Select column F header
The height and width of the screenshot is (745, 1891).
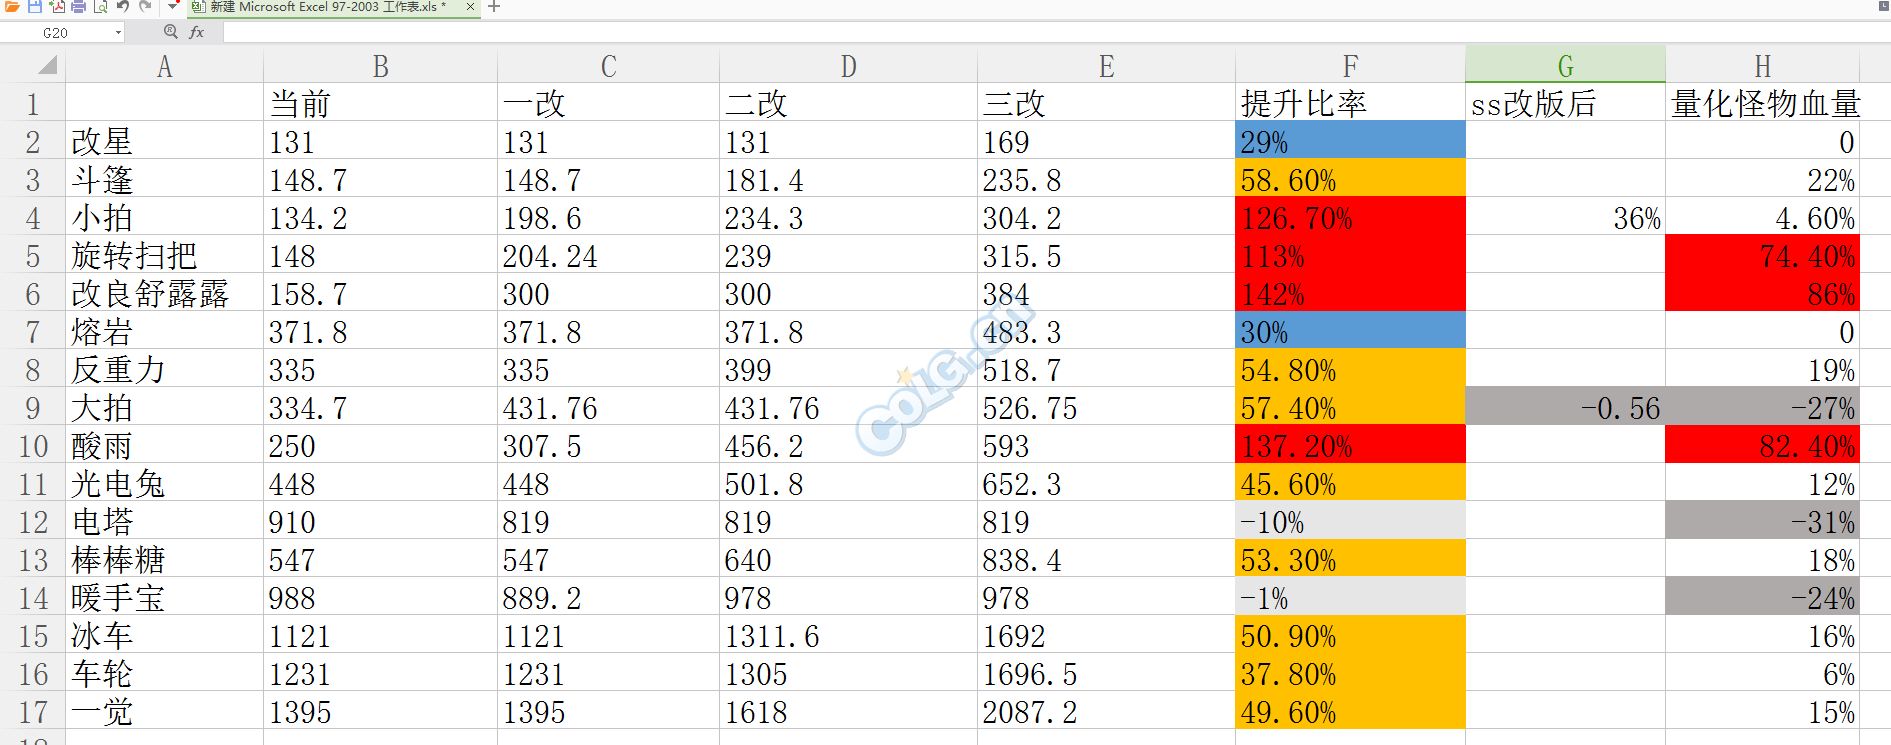(x=1350, y=66)
